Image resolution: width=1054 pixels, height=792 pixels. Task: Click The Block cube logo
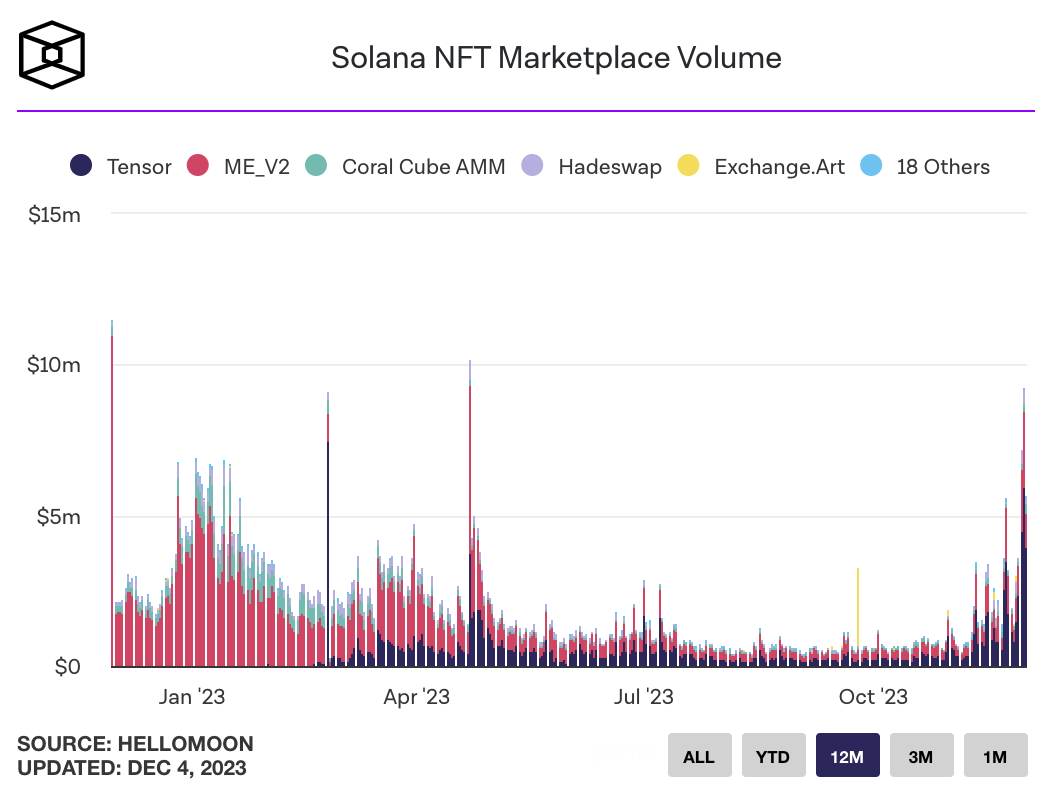tap(52, 55)
